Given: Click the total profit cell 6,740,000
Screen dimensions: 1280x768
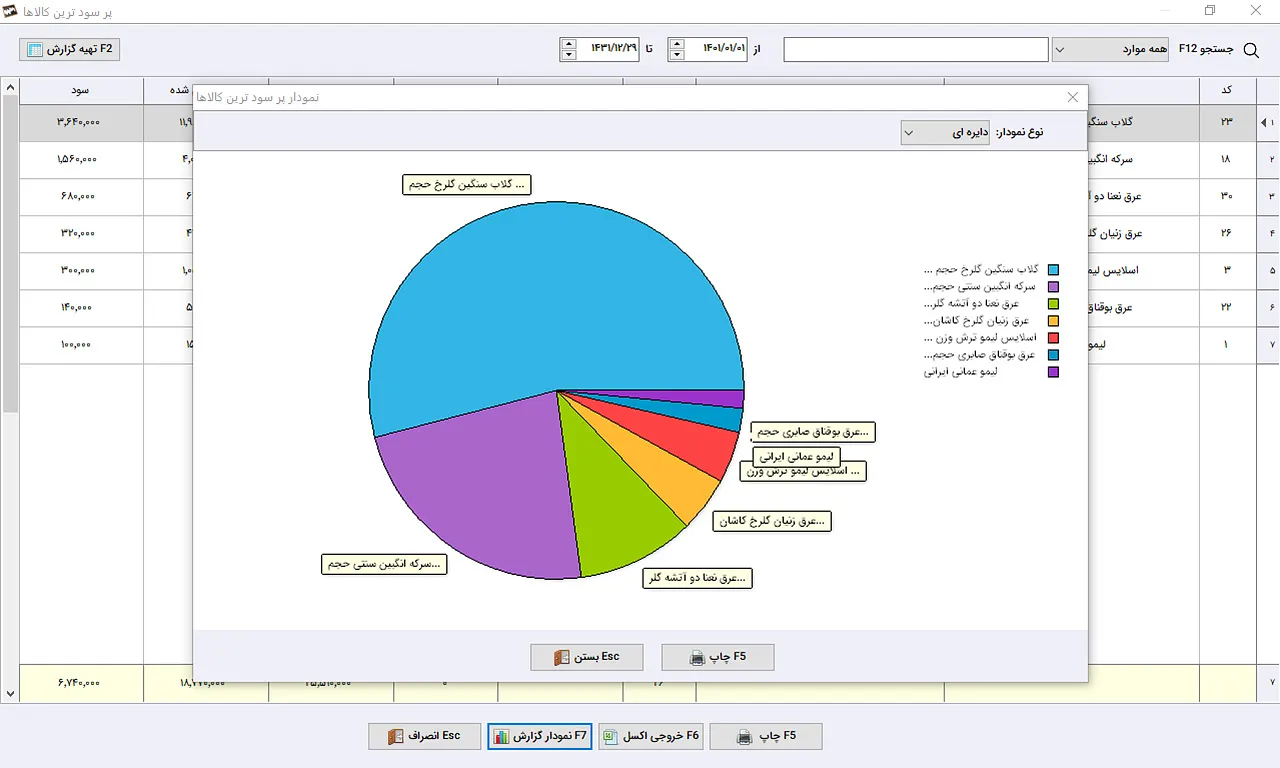Looking at the screenshot, I should (81, 682).
